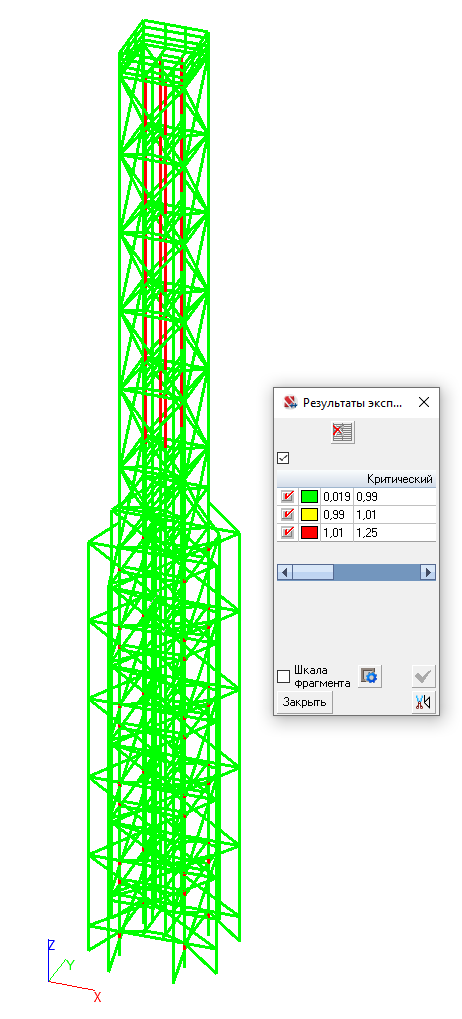Click the green color swatch

309,497
